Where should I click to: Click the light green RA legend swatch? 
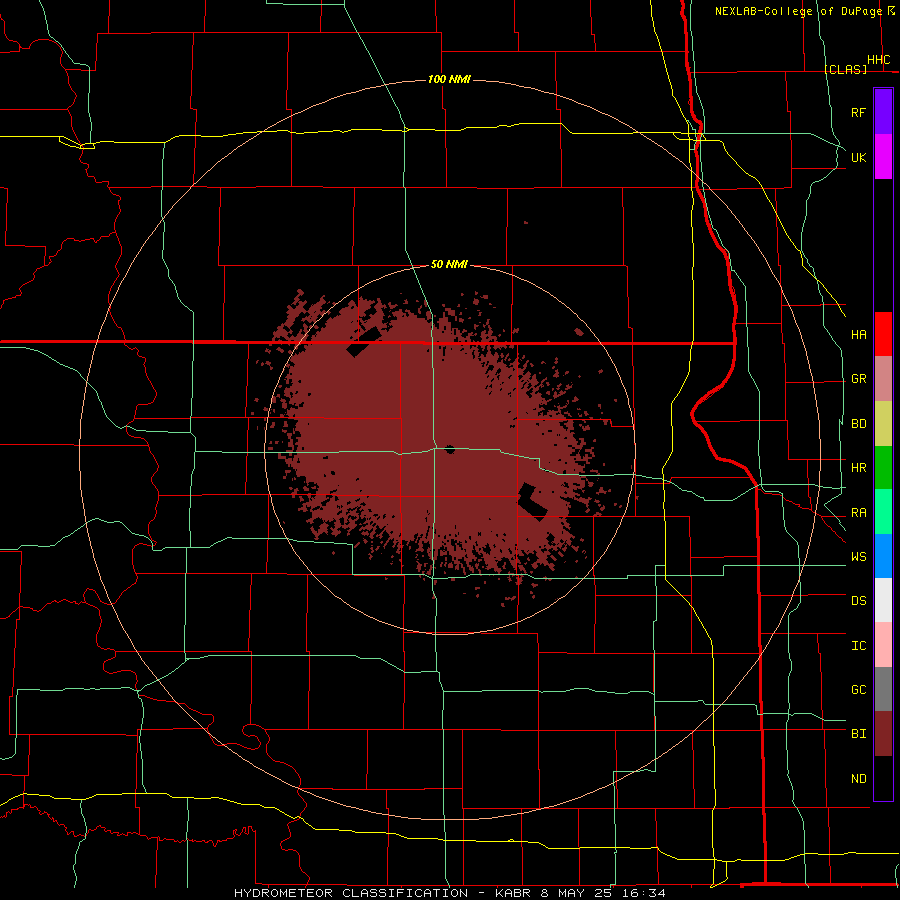883,512
